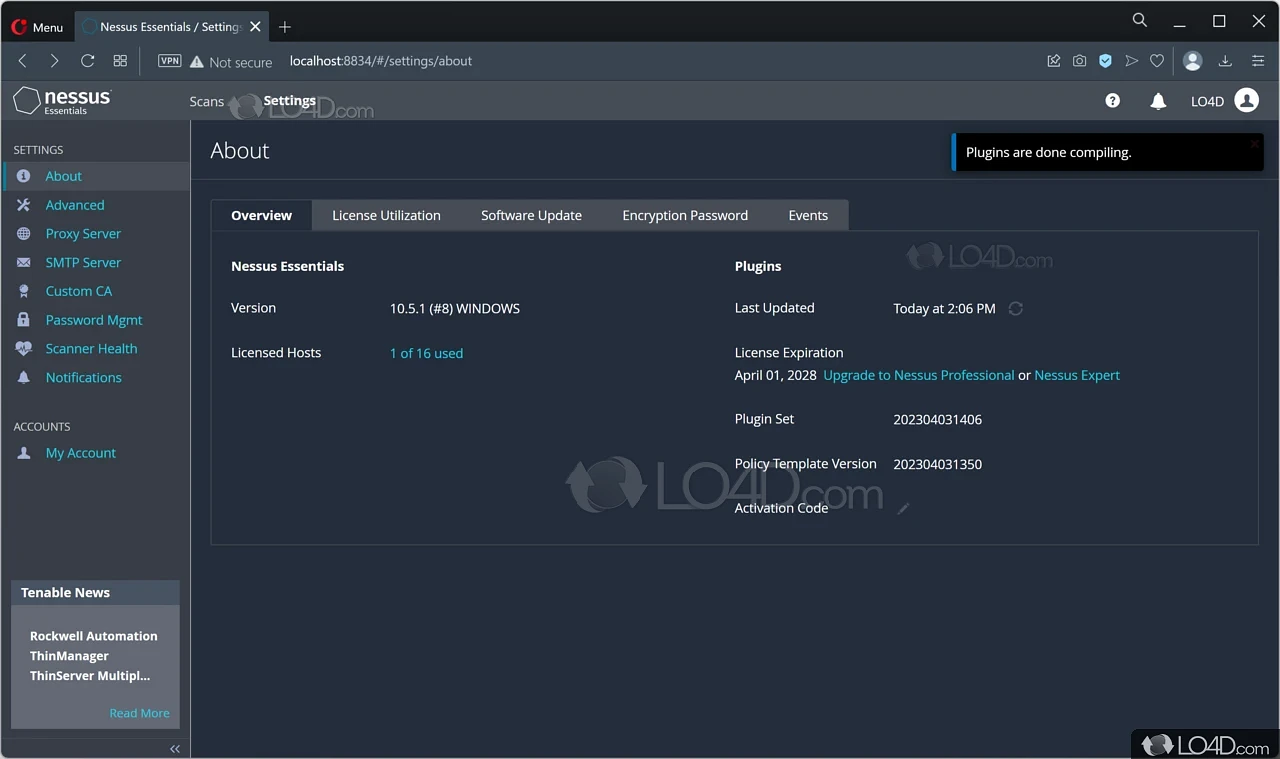The image size is (1280, 759).
Task: Follow the Nessus Expert link
Action: click(x=1077, y=376)
